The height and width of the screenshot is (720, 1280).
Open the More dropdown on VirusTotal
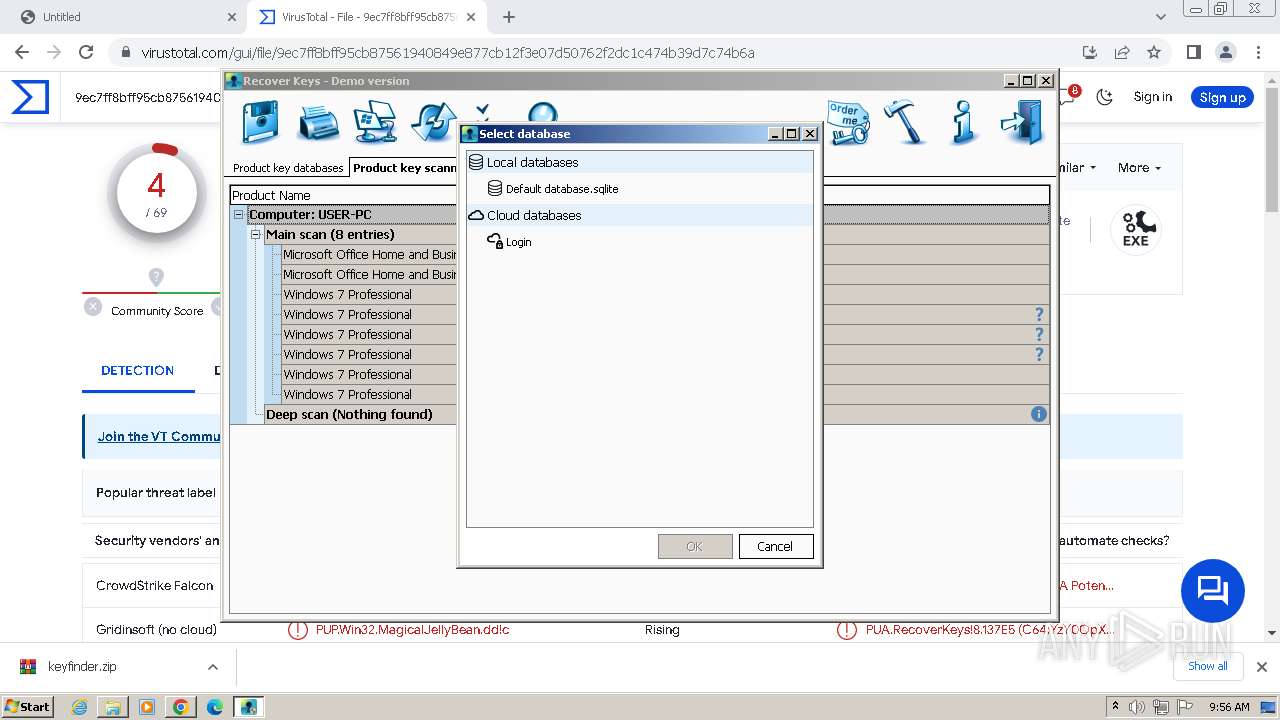click(1139, 168)
